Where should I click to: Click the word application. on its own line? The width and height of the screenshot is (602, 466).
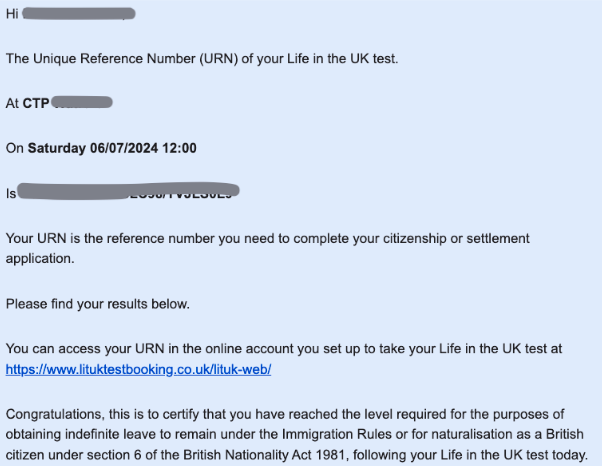tap(40, 259)
